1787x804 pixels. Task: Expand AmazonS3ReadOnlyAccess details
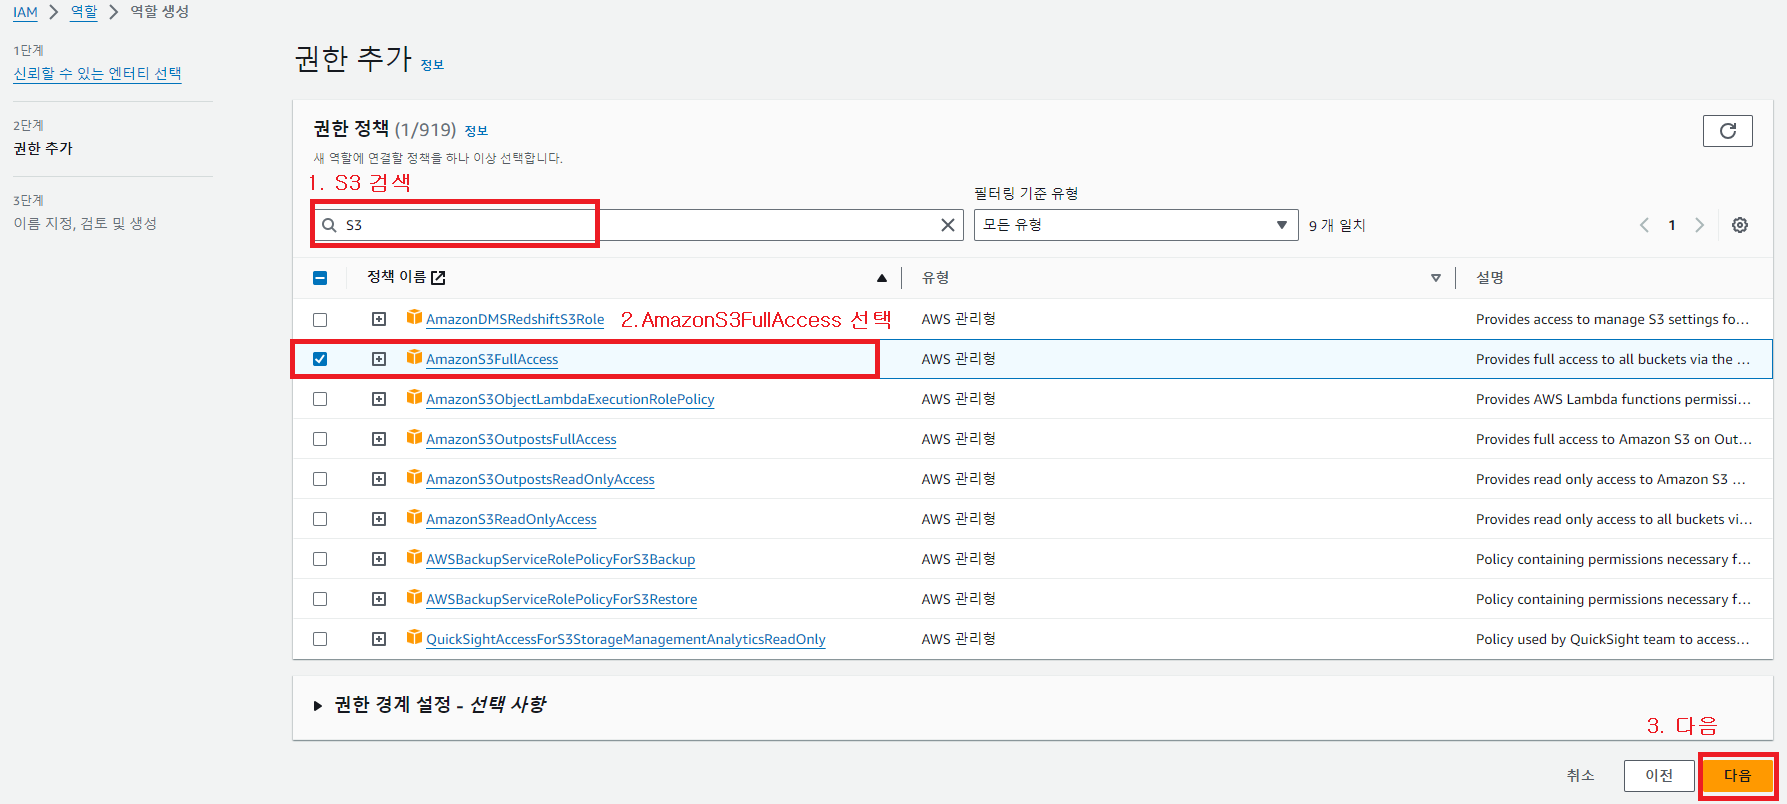coord(379,519)
